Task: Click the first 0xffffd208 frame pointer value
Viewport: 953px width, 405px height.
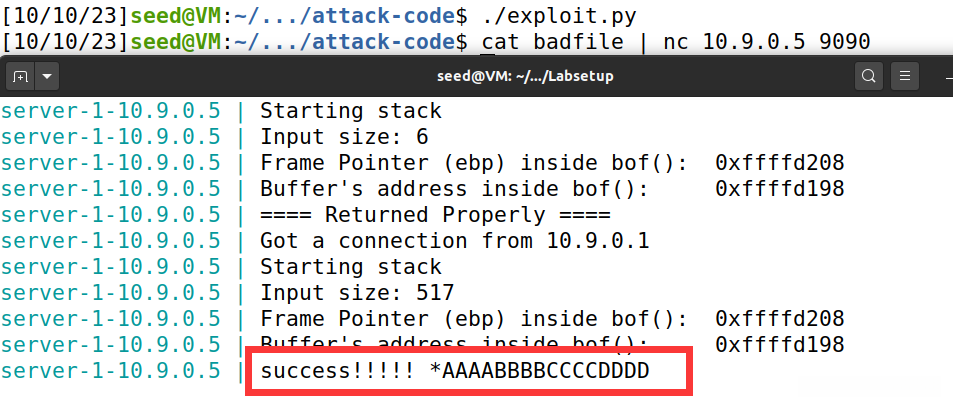Action: coord(780,163)
